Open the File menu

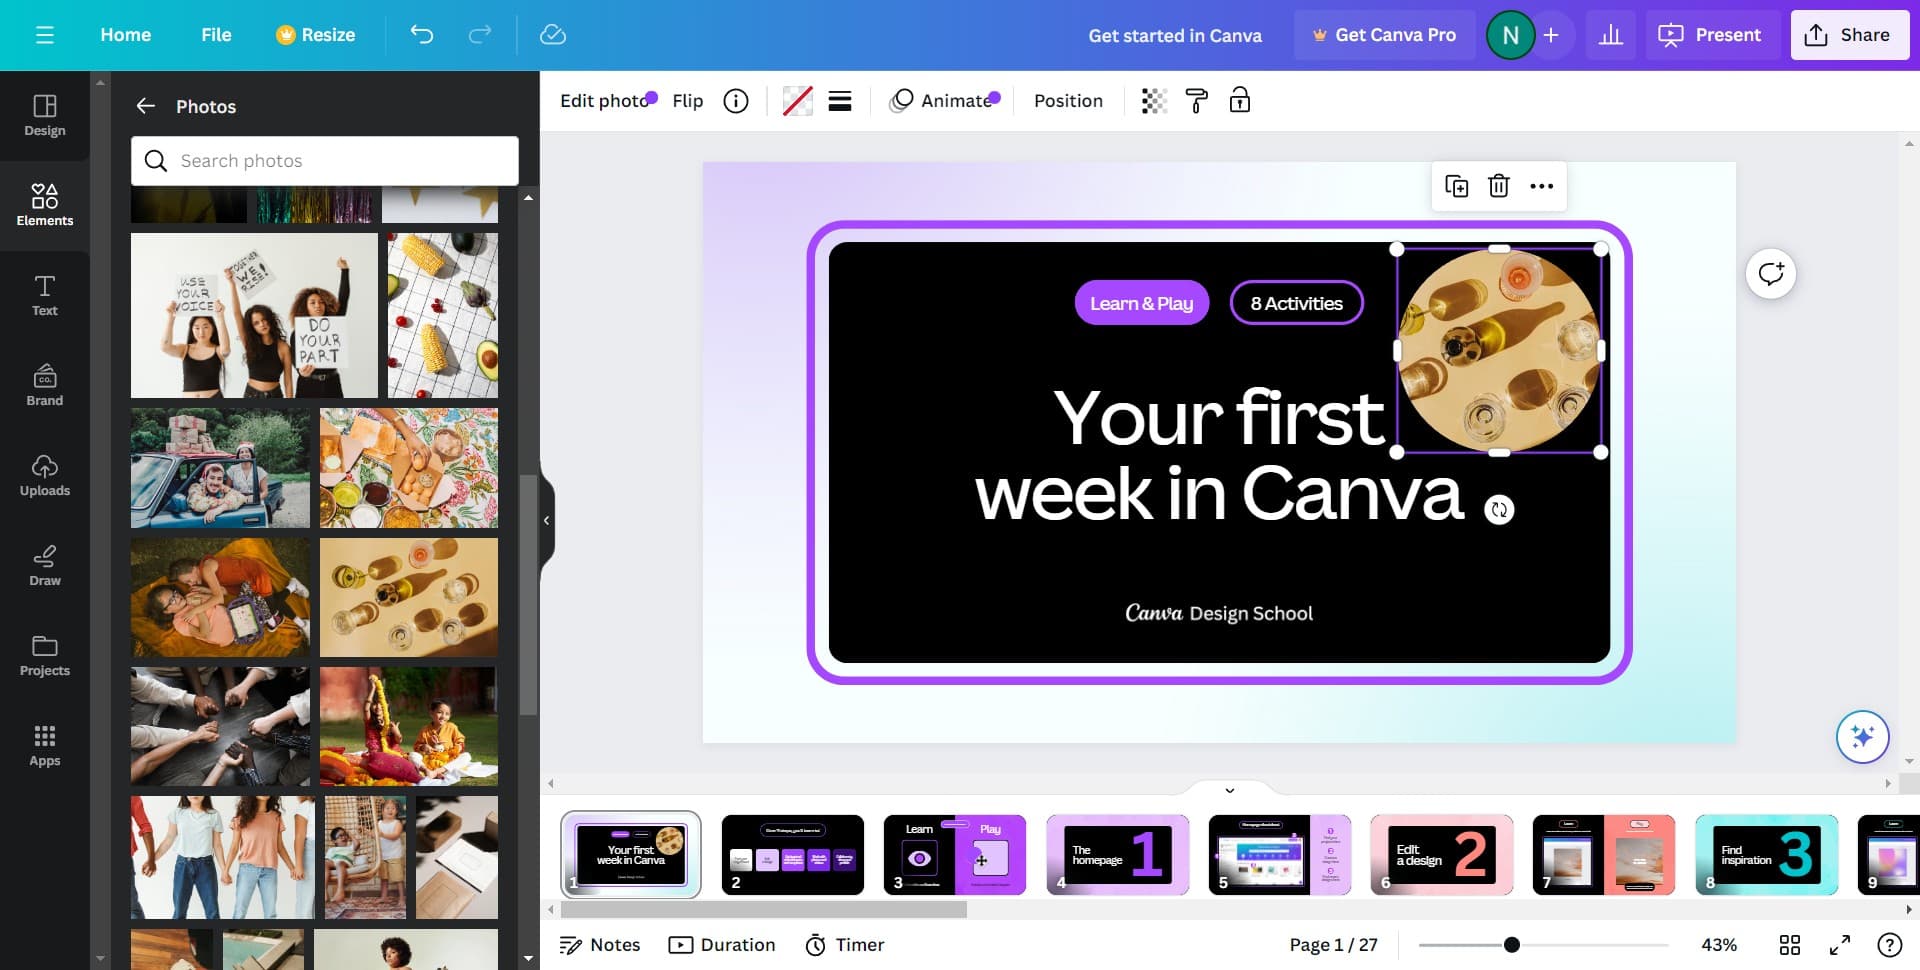(x=216, y=35)
